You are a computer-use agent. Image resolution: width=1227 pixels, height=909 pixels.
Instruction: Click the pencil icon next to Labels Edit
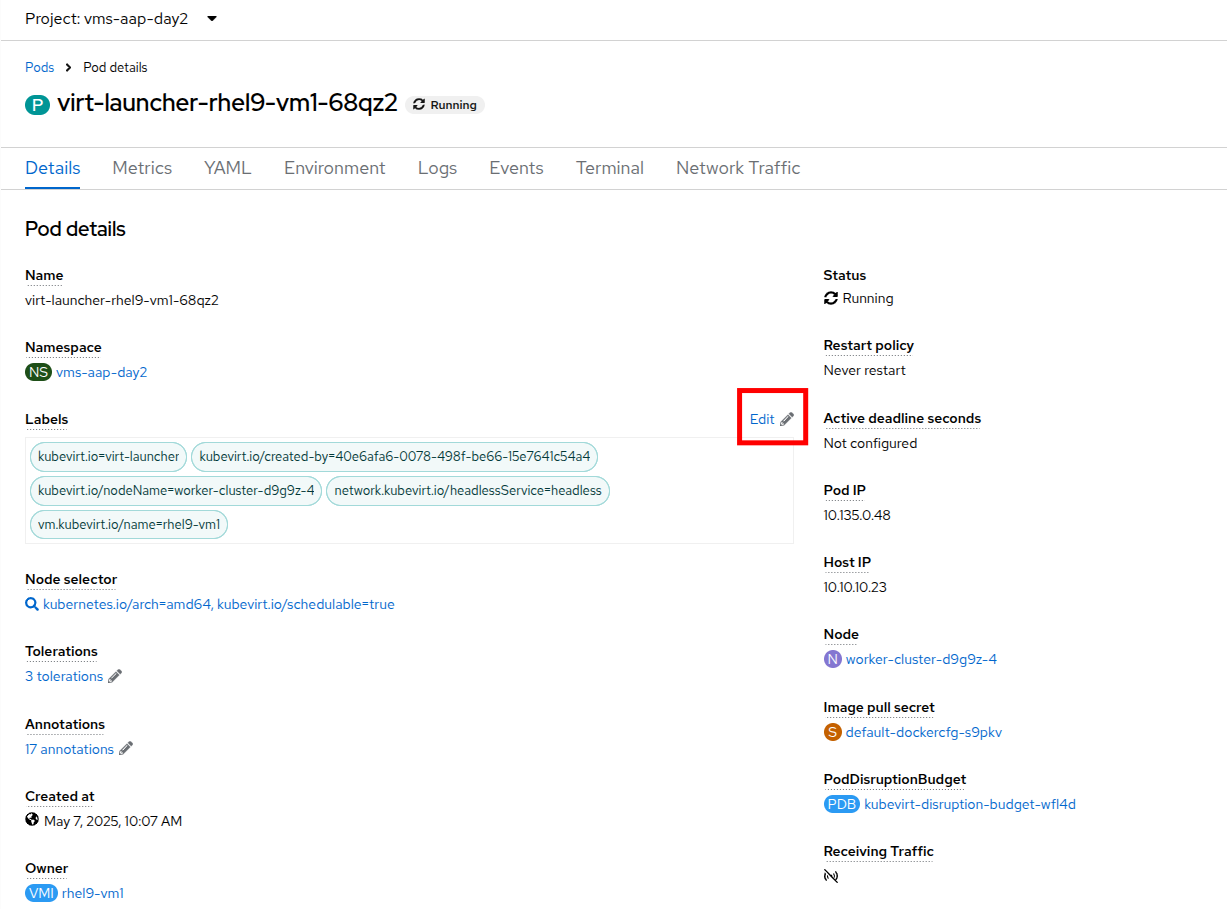coord(787,420)
